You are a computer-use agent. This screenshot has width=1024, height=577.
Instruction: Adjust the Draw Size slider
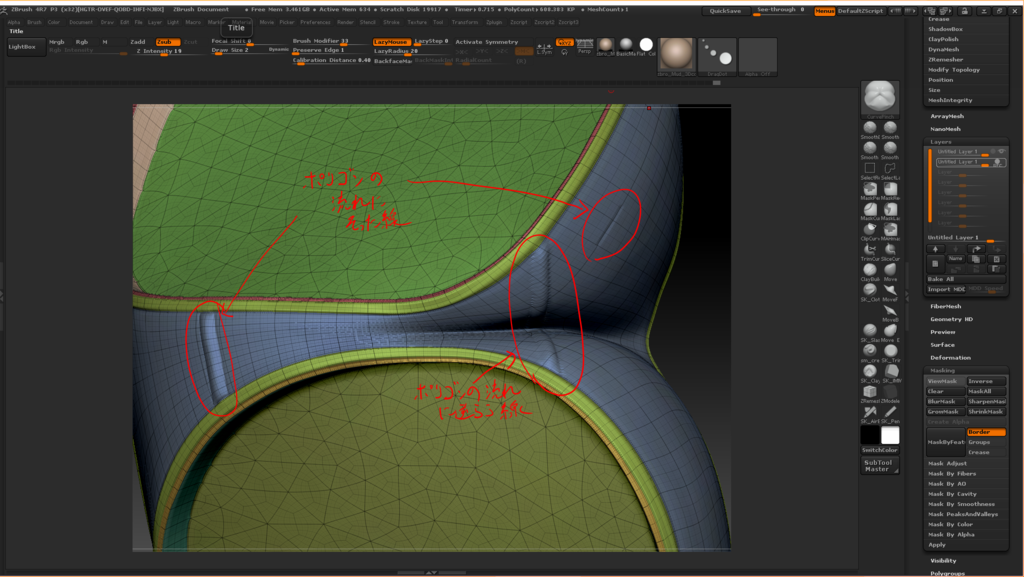(250, 50)
